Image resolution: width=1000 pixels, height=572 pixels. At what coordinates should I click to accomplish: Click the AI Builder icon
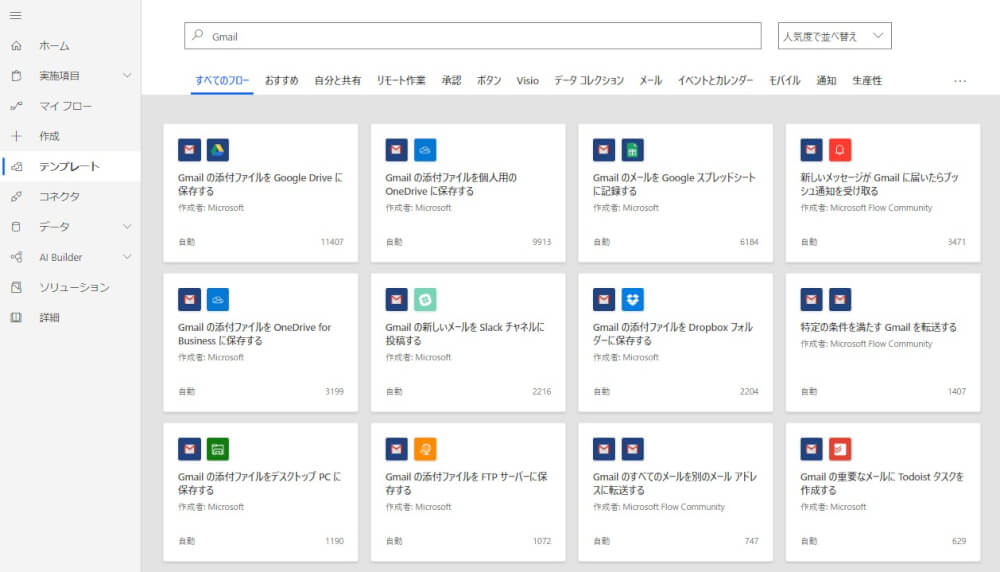coord(17,257)
